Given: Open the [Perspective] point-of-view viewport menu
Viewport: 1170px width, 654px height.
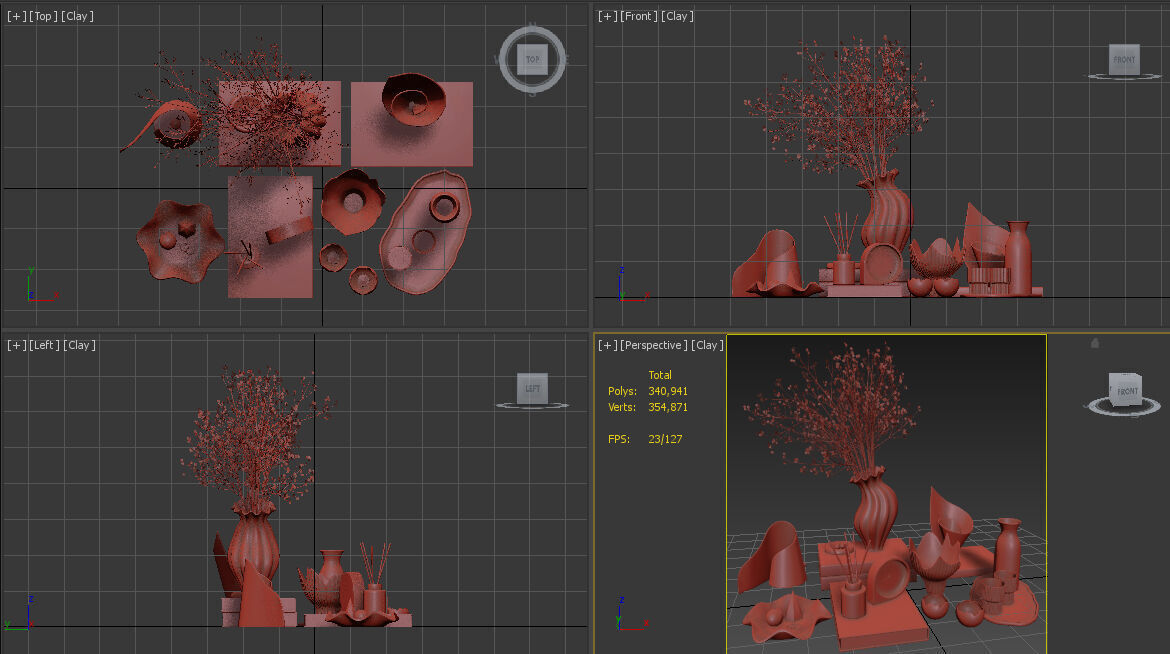Looking at the screenshot, I should click(654, 345).
